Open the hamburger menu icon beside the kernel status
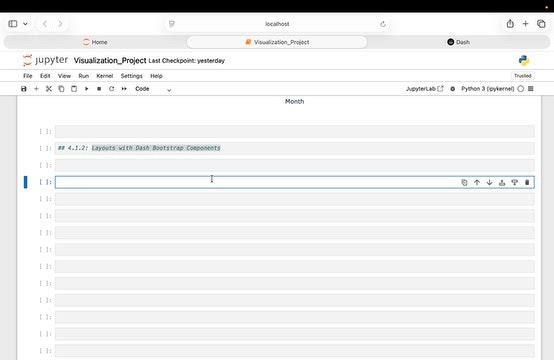 point(531,89)
